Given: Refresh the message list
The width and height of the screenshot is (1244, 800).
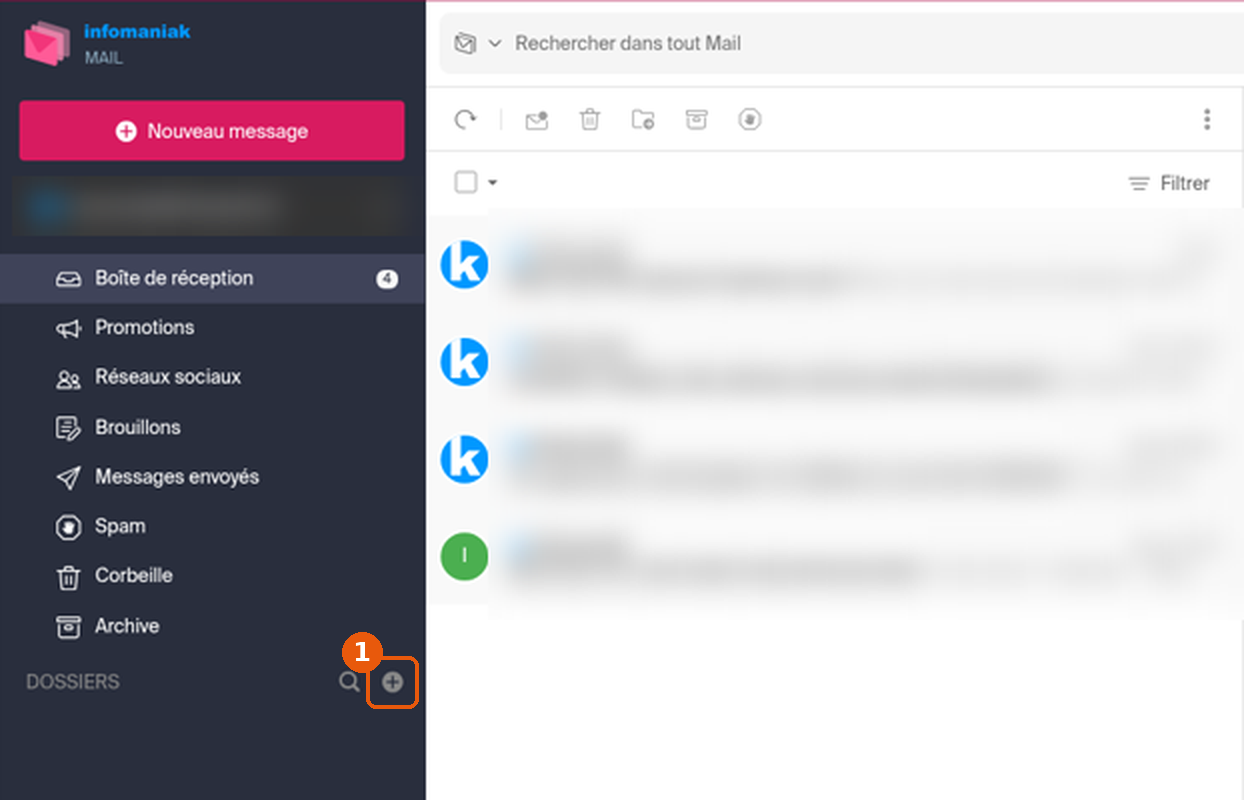Looking at the screenshot, I should coord(466,120).
